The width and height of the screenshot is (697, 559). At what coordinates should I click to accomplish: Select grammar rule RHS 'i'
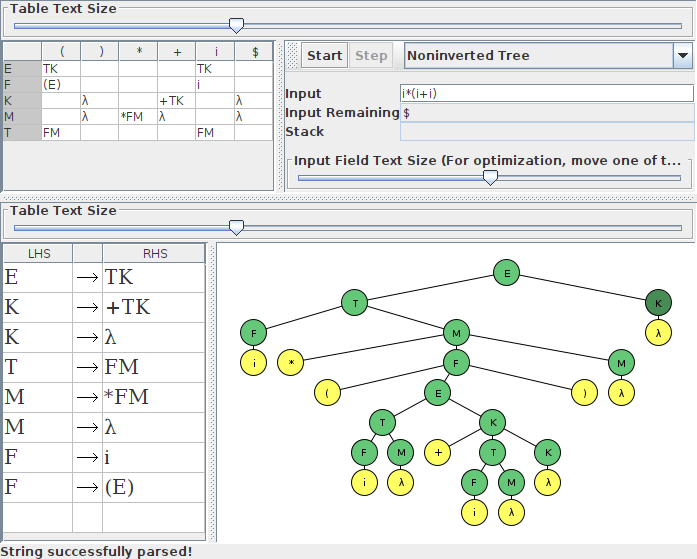tap(154, 457)
